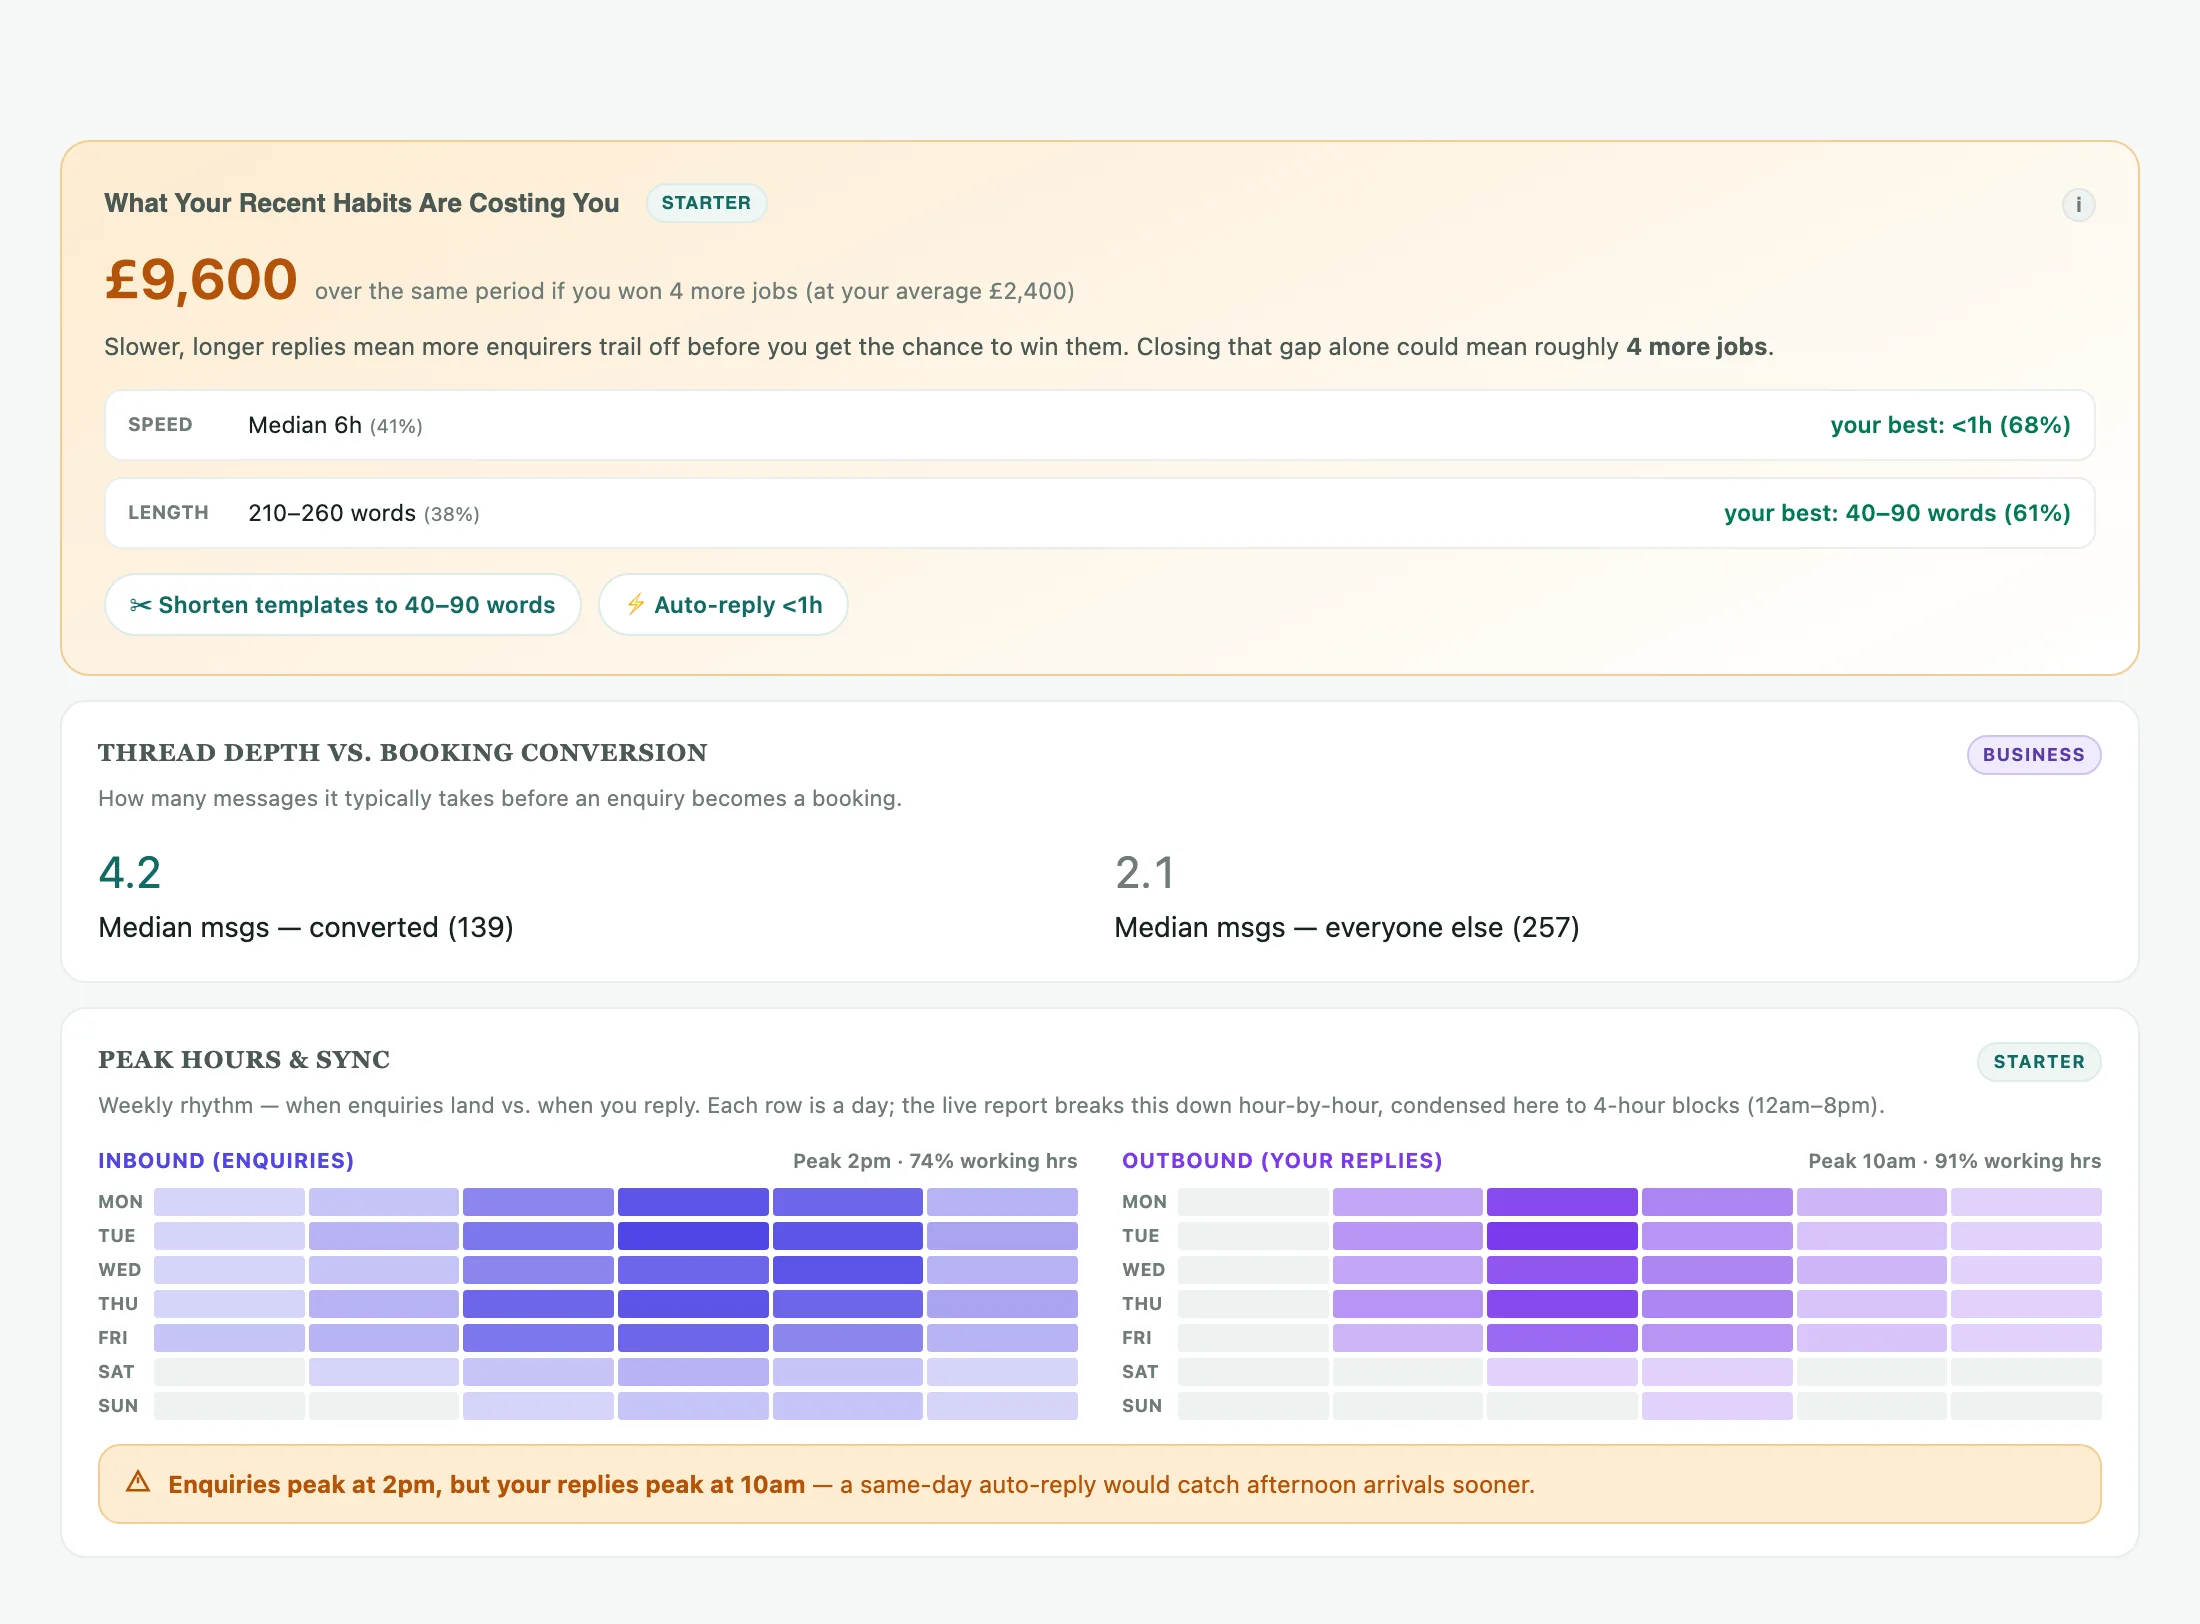Click the STARTER badge on Peak Hours card
The height and width of the screenshot is (1624, 2200).
coord(2039,1062)
